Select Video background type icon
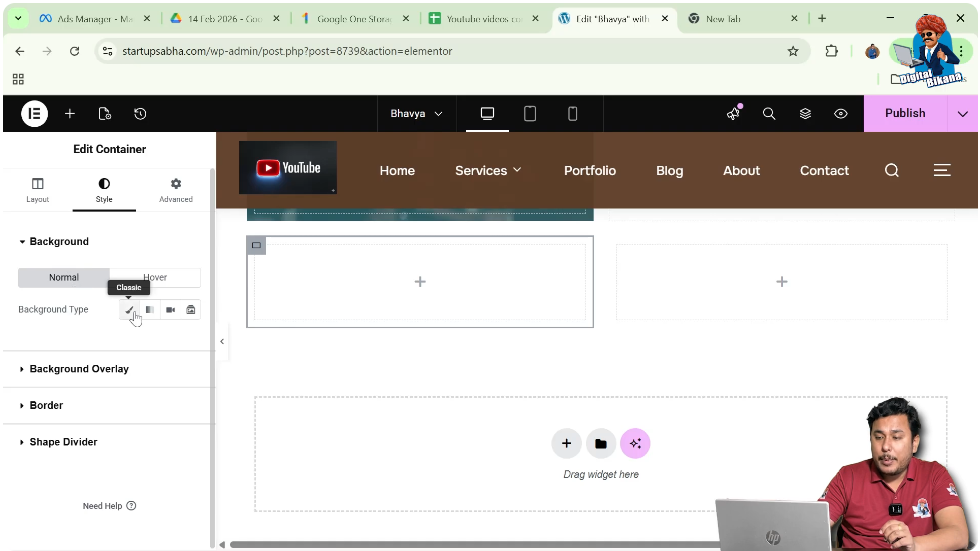Image resolution: width=980 pixels, height=551 pixels. pos(171,309)
